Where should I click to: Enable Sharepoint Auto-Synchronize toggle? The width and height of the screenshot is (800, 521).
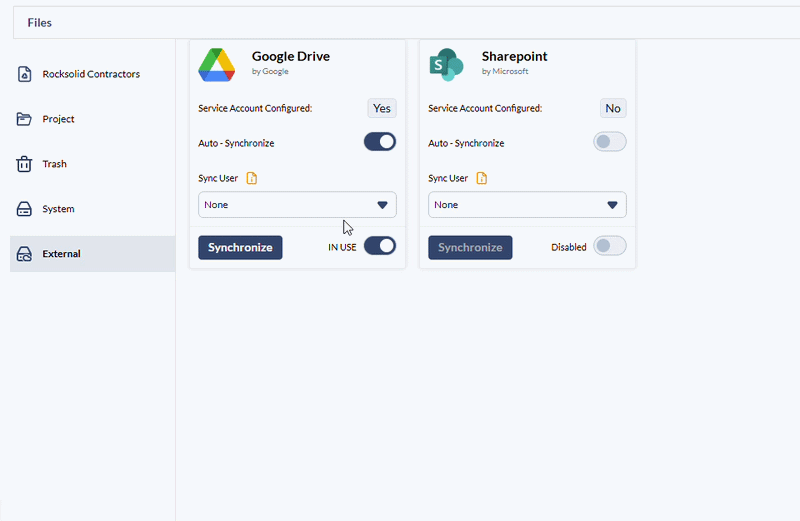[610, 142]
